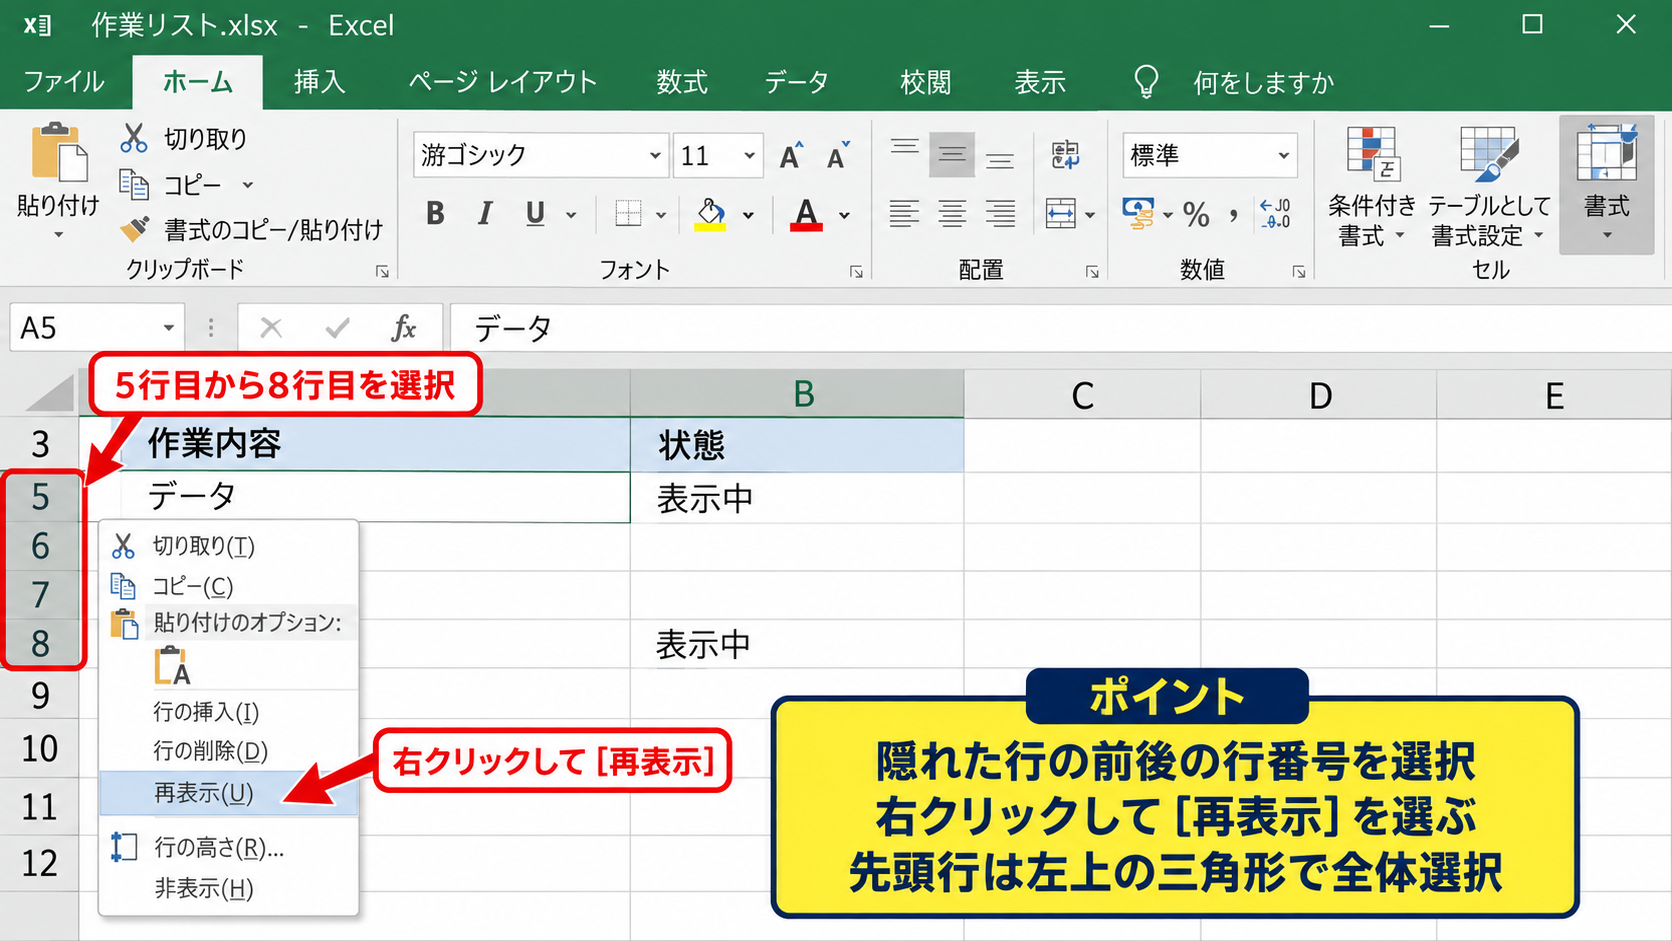The width and height of the screenshot is (1672, 941).
Task: Expand Font group dialog launcher
Action: 856,271
